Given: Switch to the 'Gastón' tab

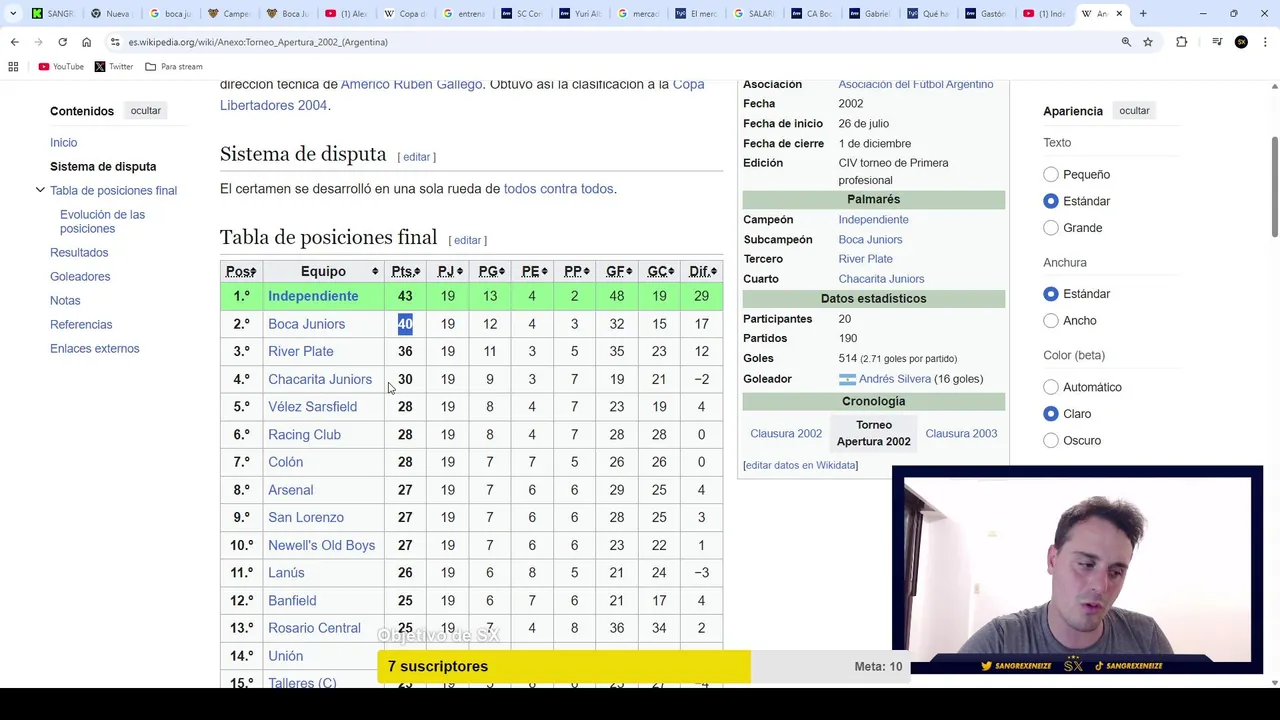Looking at the screenshot, I should pos(989,14).
